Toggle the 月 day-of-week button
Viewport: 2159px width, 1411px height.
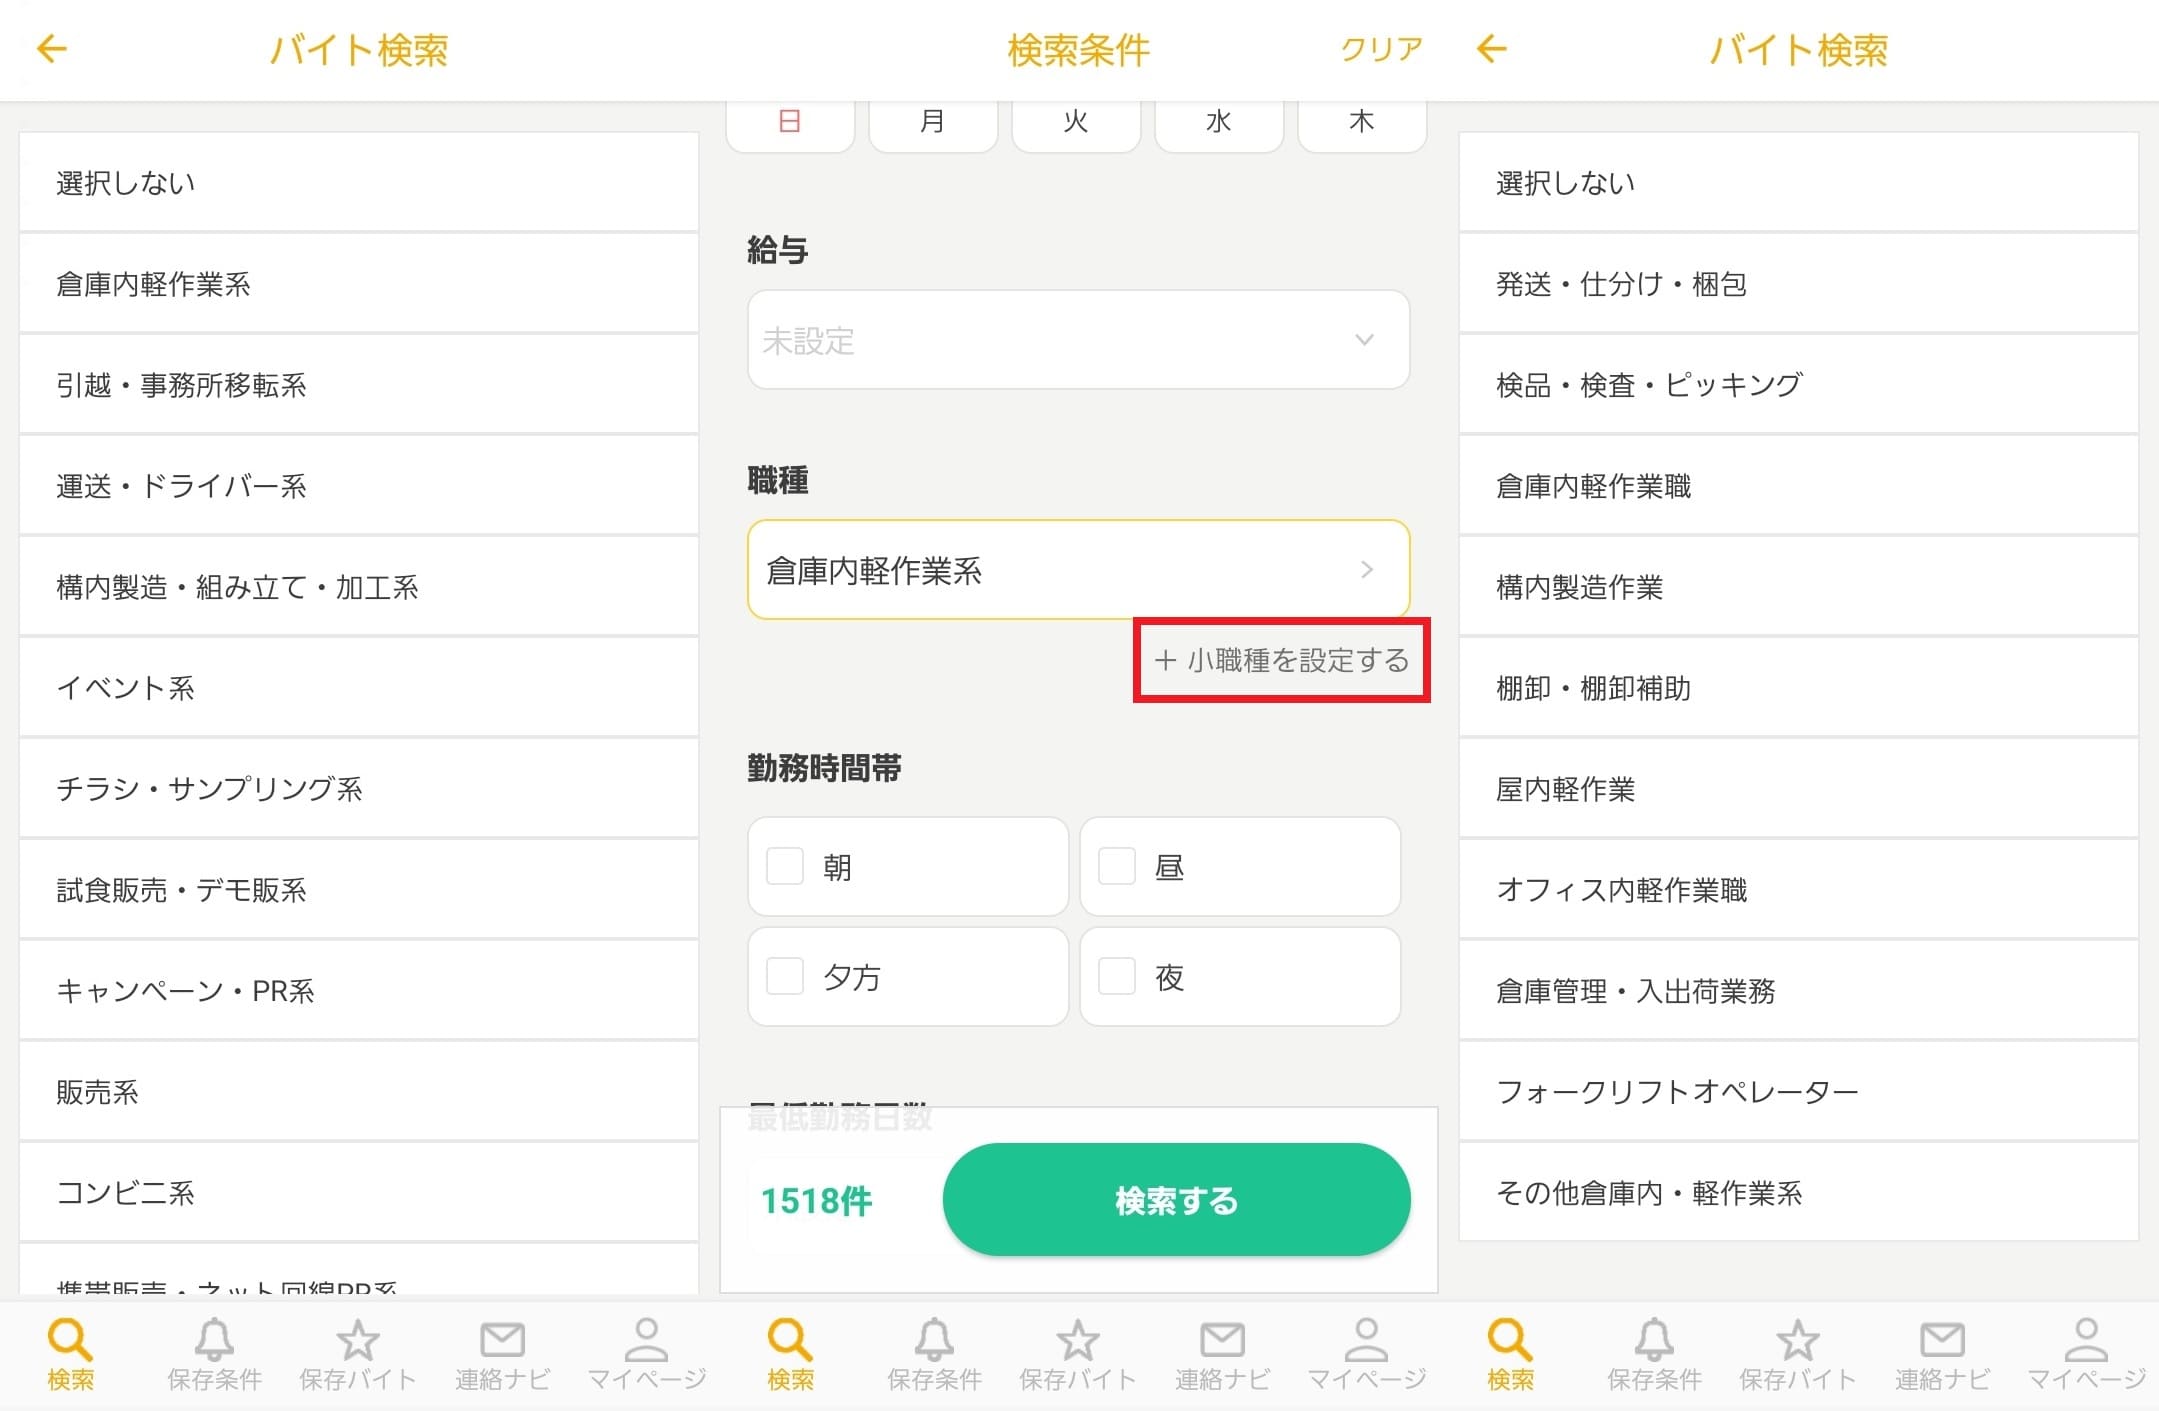point(933,125)
